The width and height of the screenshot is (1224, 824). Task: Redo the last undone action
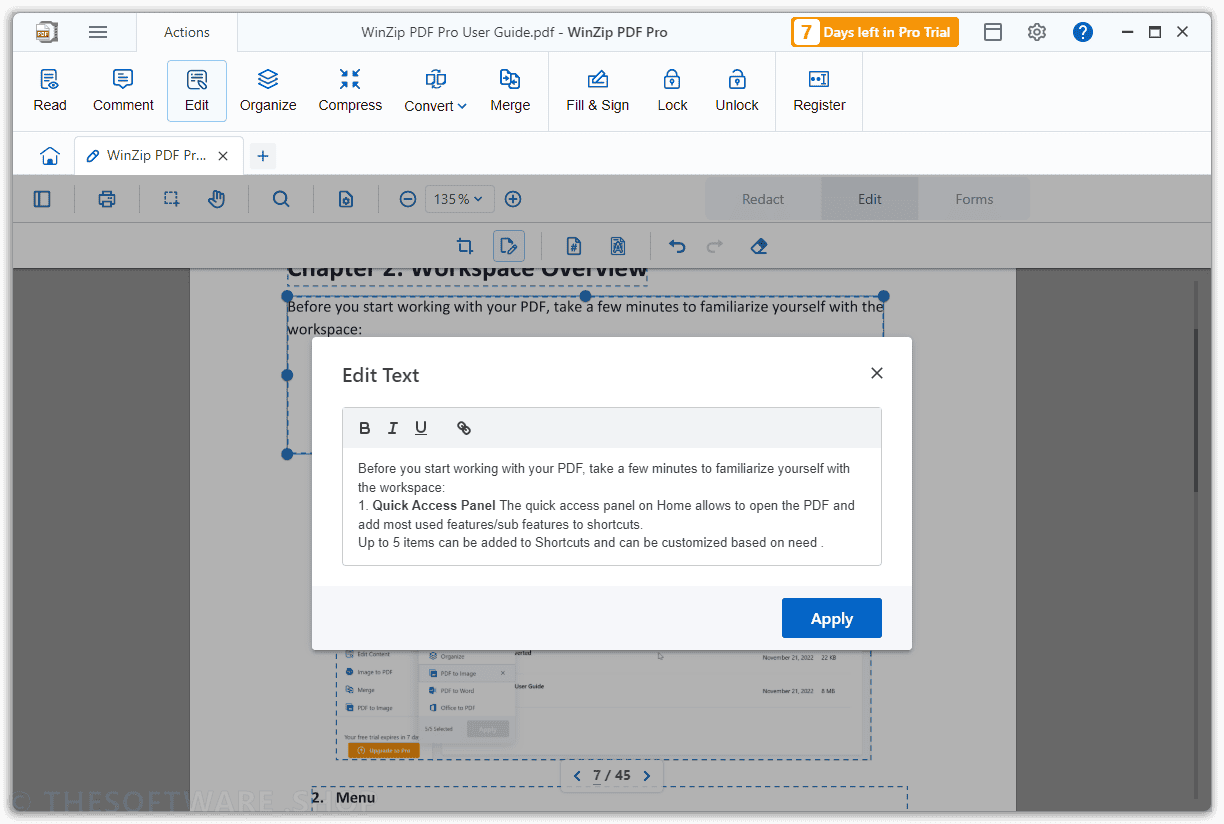[x=715, y=246]
